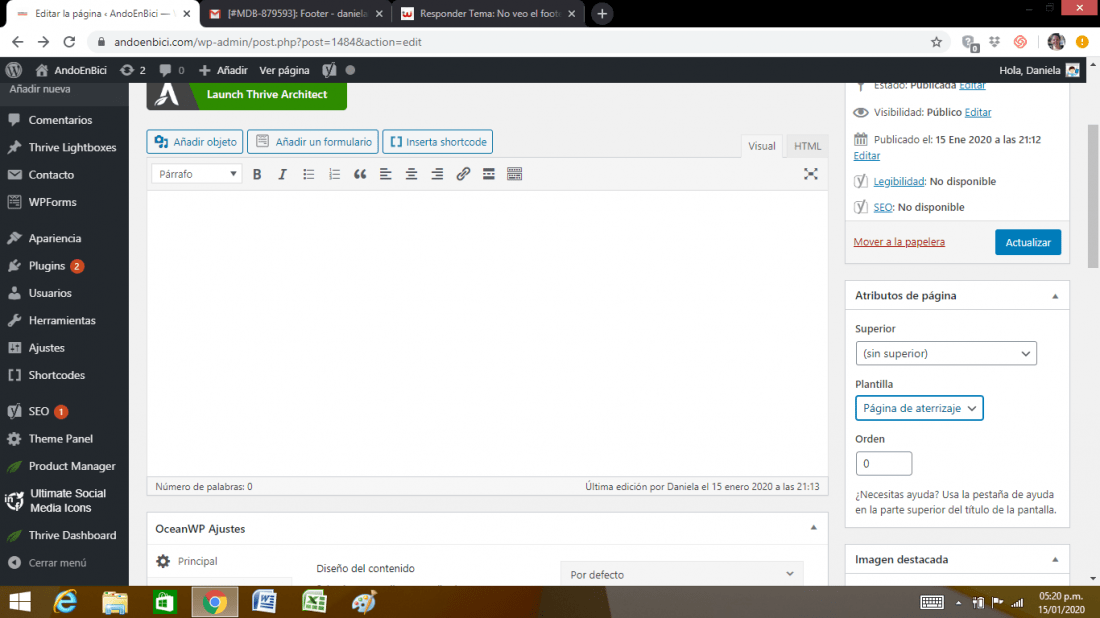Insert a numbered list
1100x618 pixels.
point(334,174)
